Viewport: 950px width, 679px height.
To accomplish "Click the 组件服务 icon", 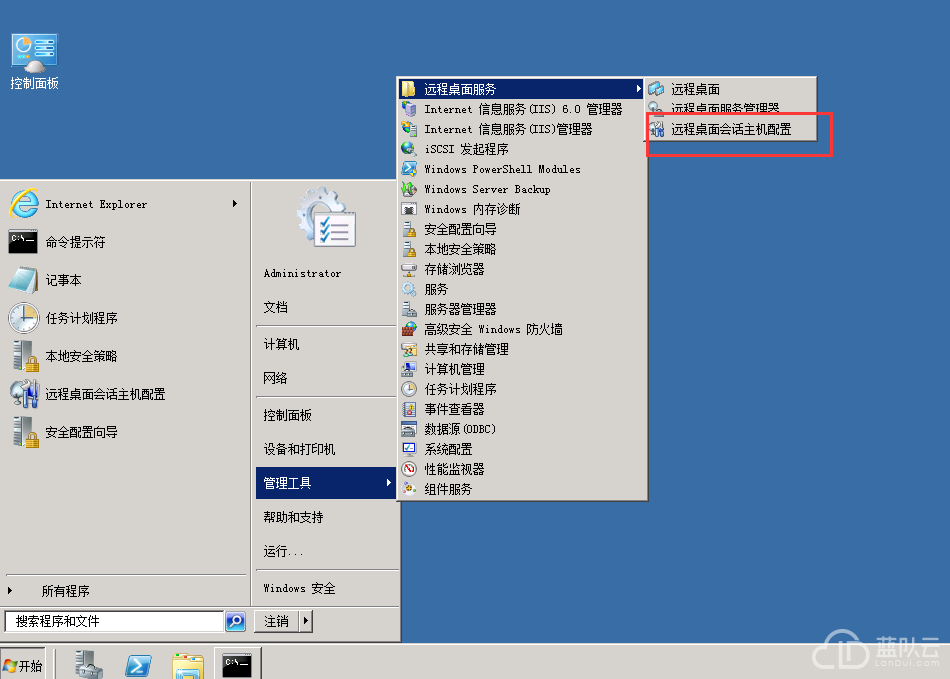I will pyautogui.click(x=409, y=489).
